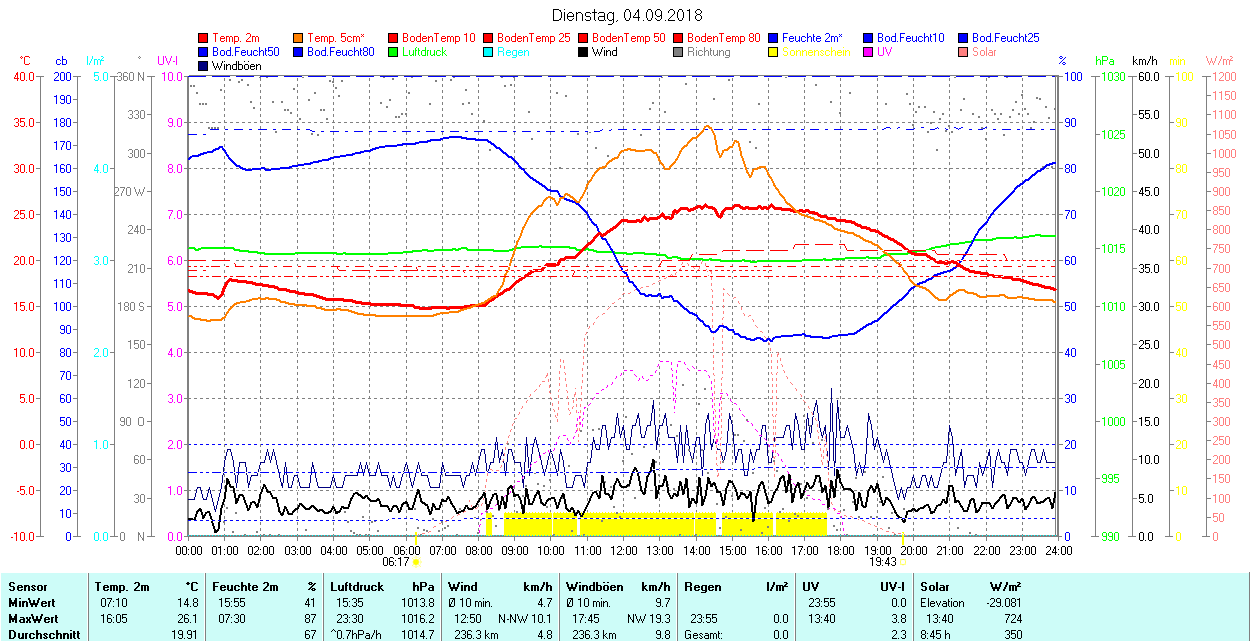Click the Sensor header in the table
Viewport: 1250px width, 641px height.
click(27, 587)
